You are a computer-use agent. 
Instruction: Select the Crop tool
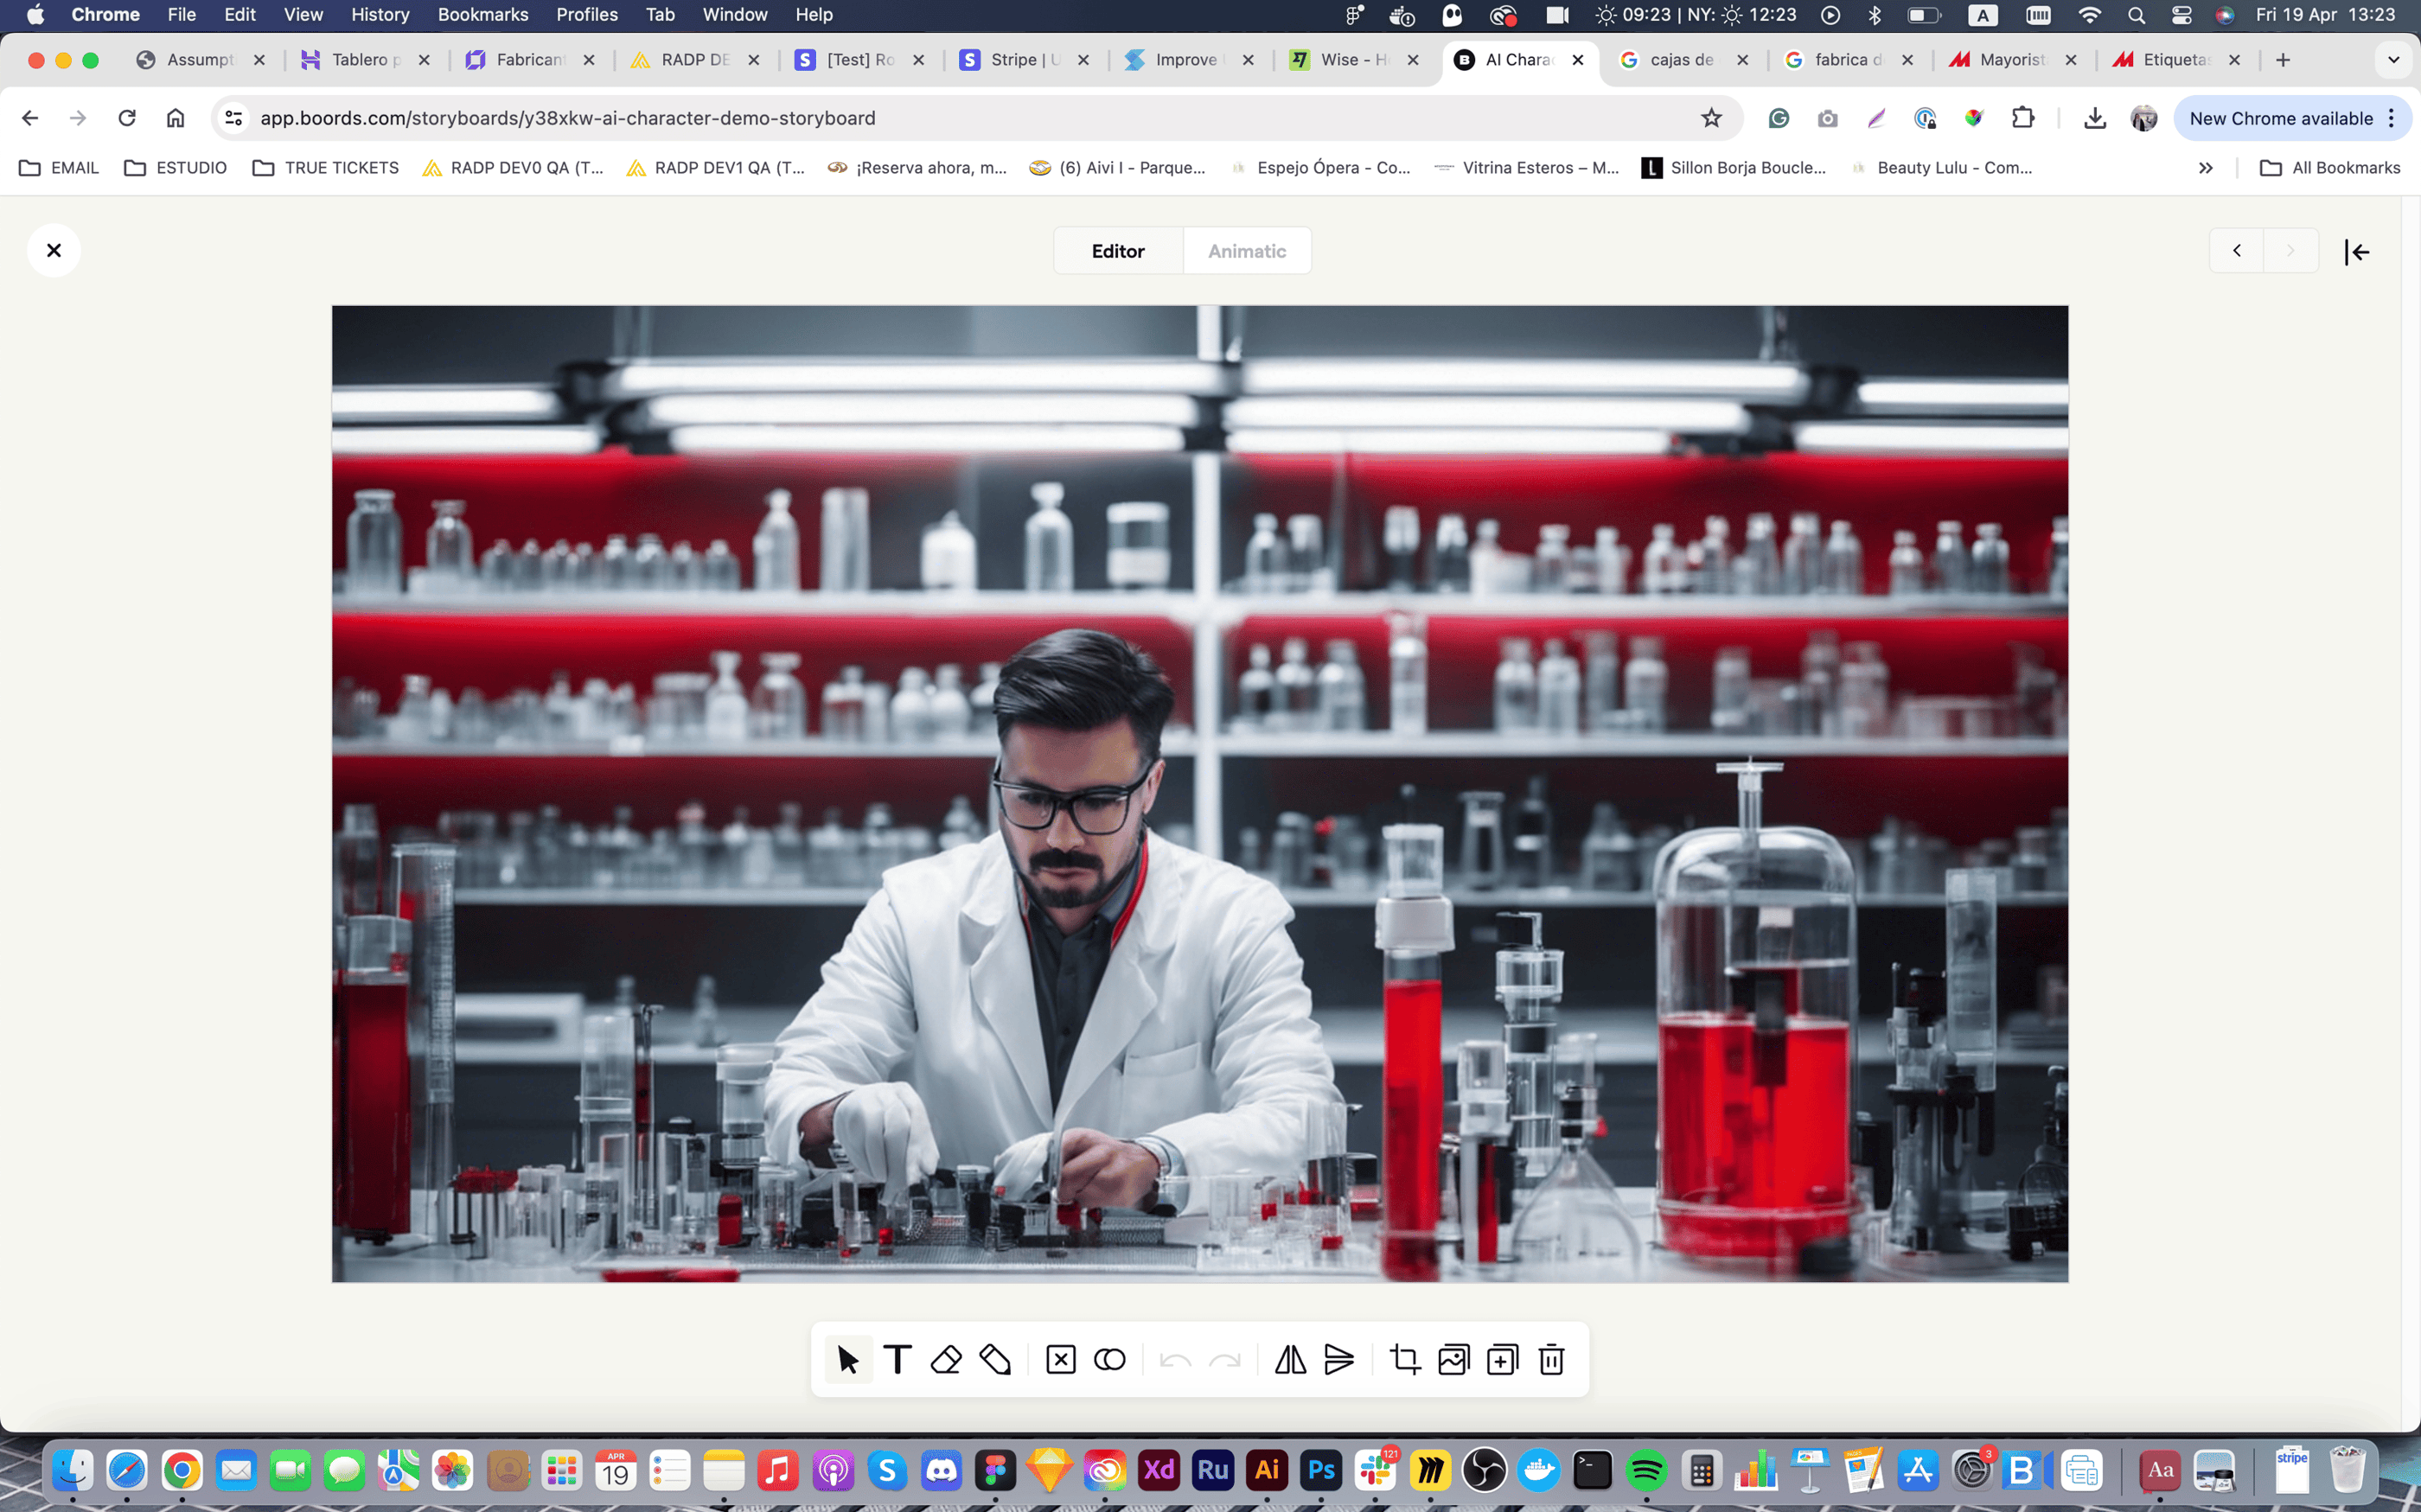[1405, 1359]
